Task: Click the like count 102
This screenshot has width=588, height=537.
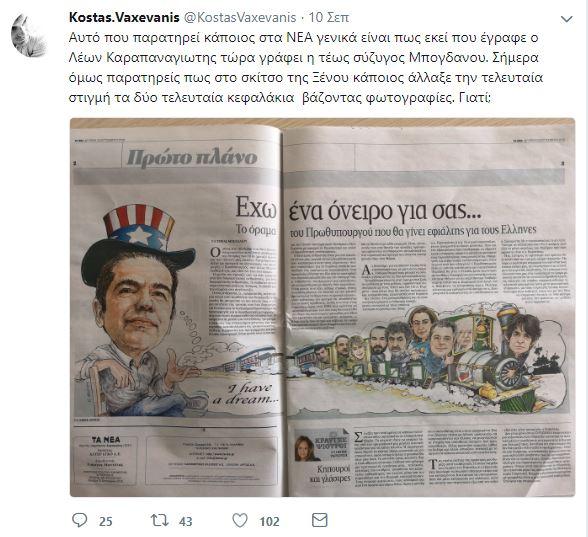Action: (x=269, y=521)
